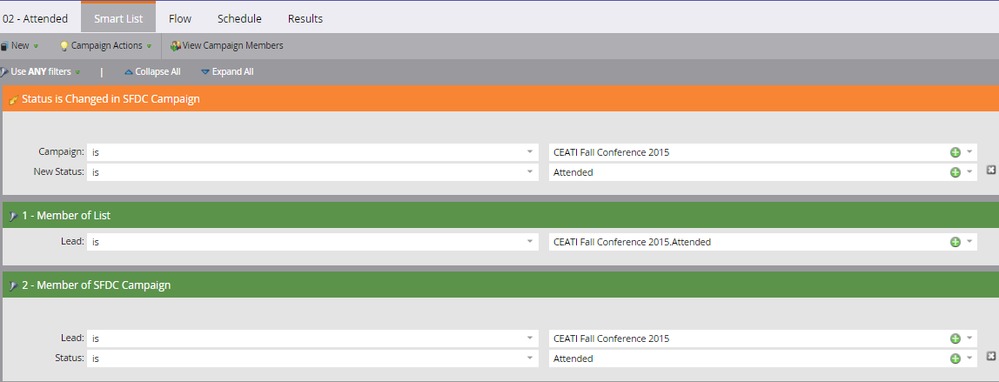Screen dimensions: 999x382
Task: Click Expand All
Action: tap(227, 72)
